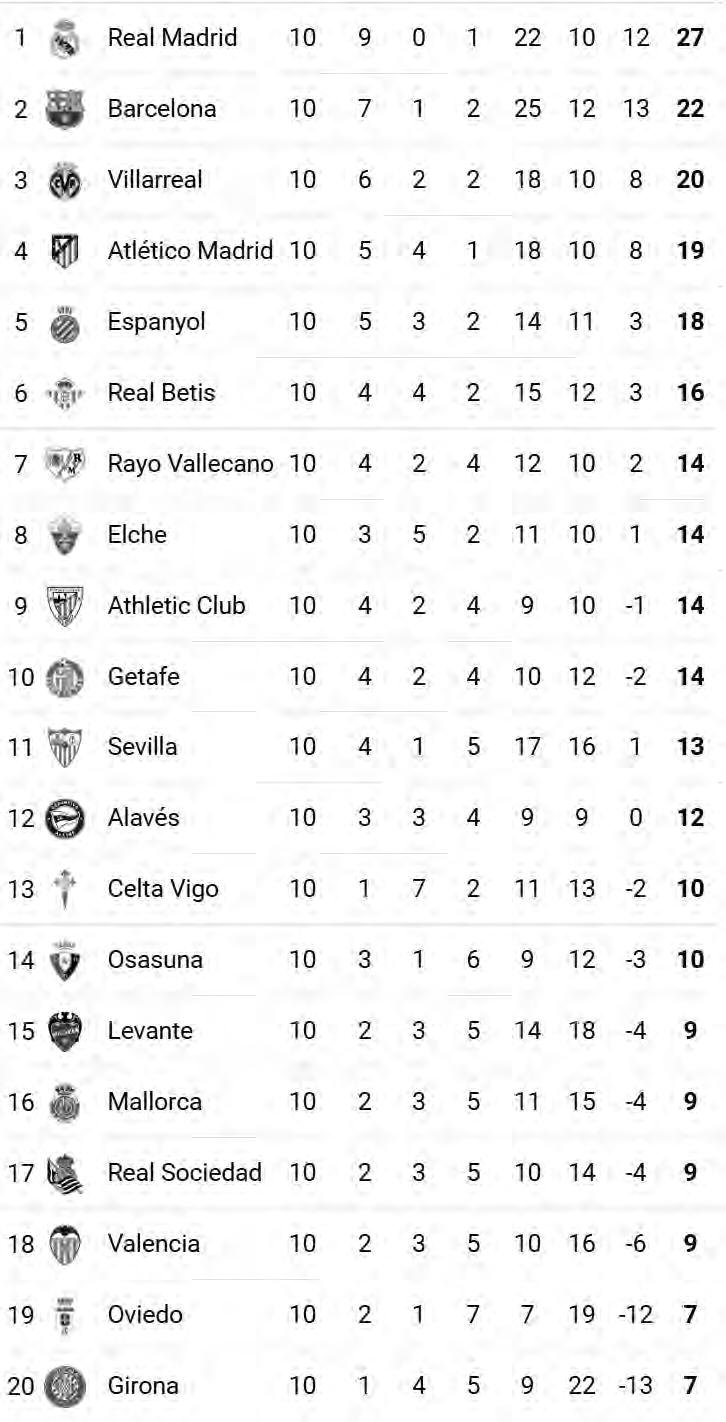Click the Villarreal club crest icon

pos(65,180)
